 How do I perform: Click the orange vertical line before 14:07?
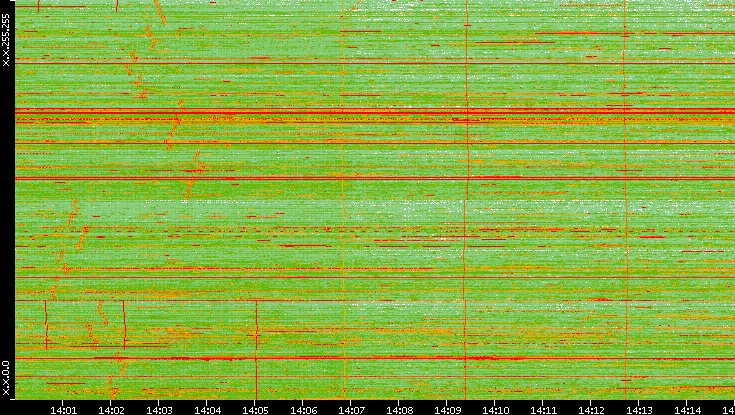coord(343,199)
